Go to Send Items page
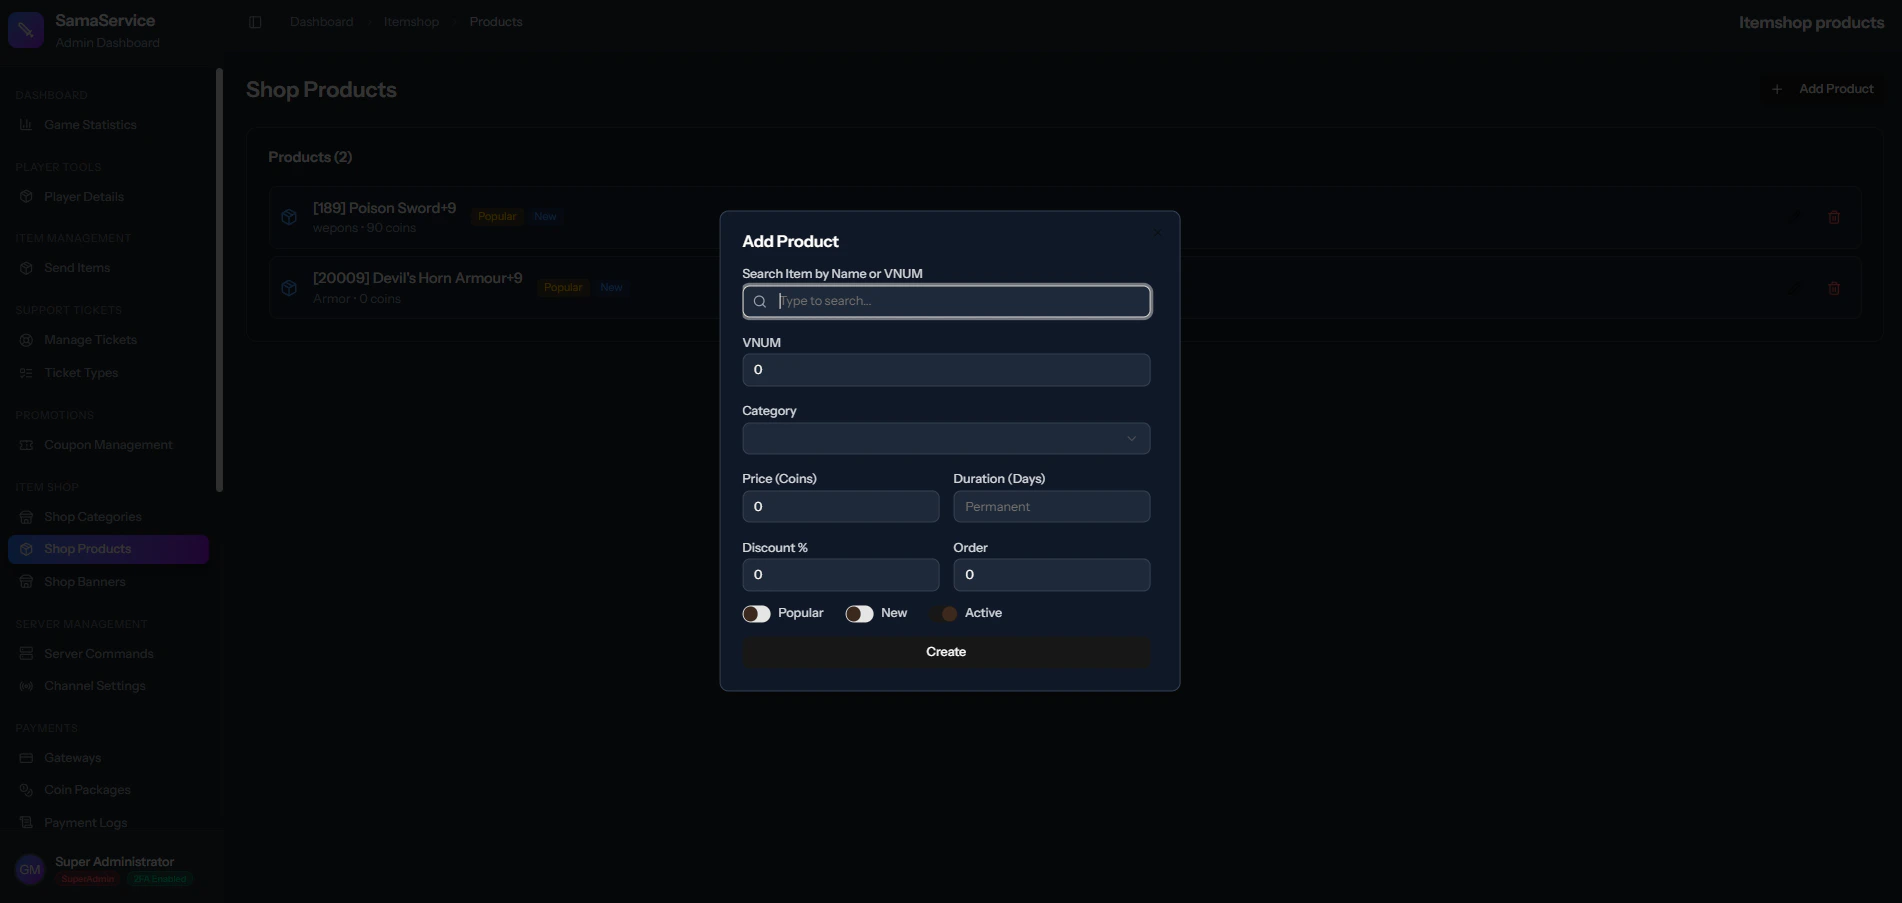The height and width of the screenshot is (903, 1902). click(x=108, y=268)
